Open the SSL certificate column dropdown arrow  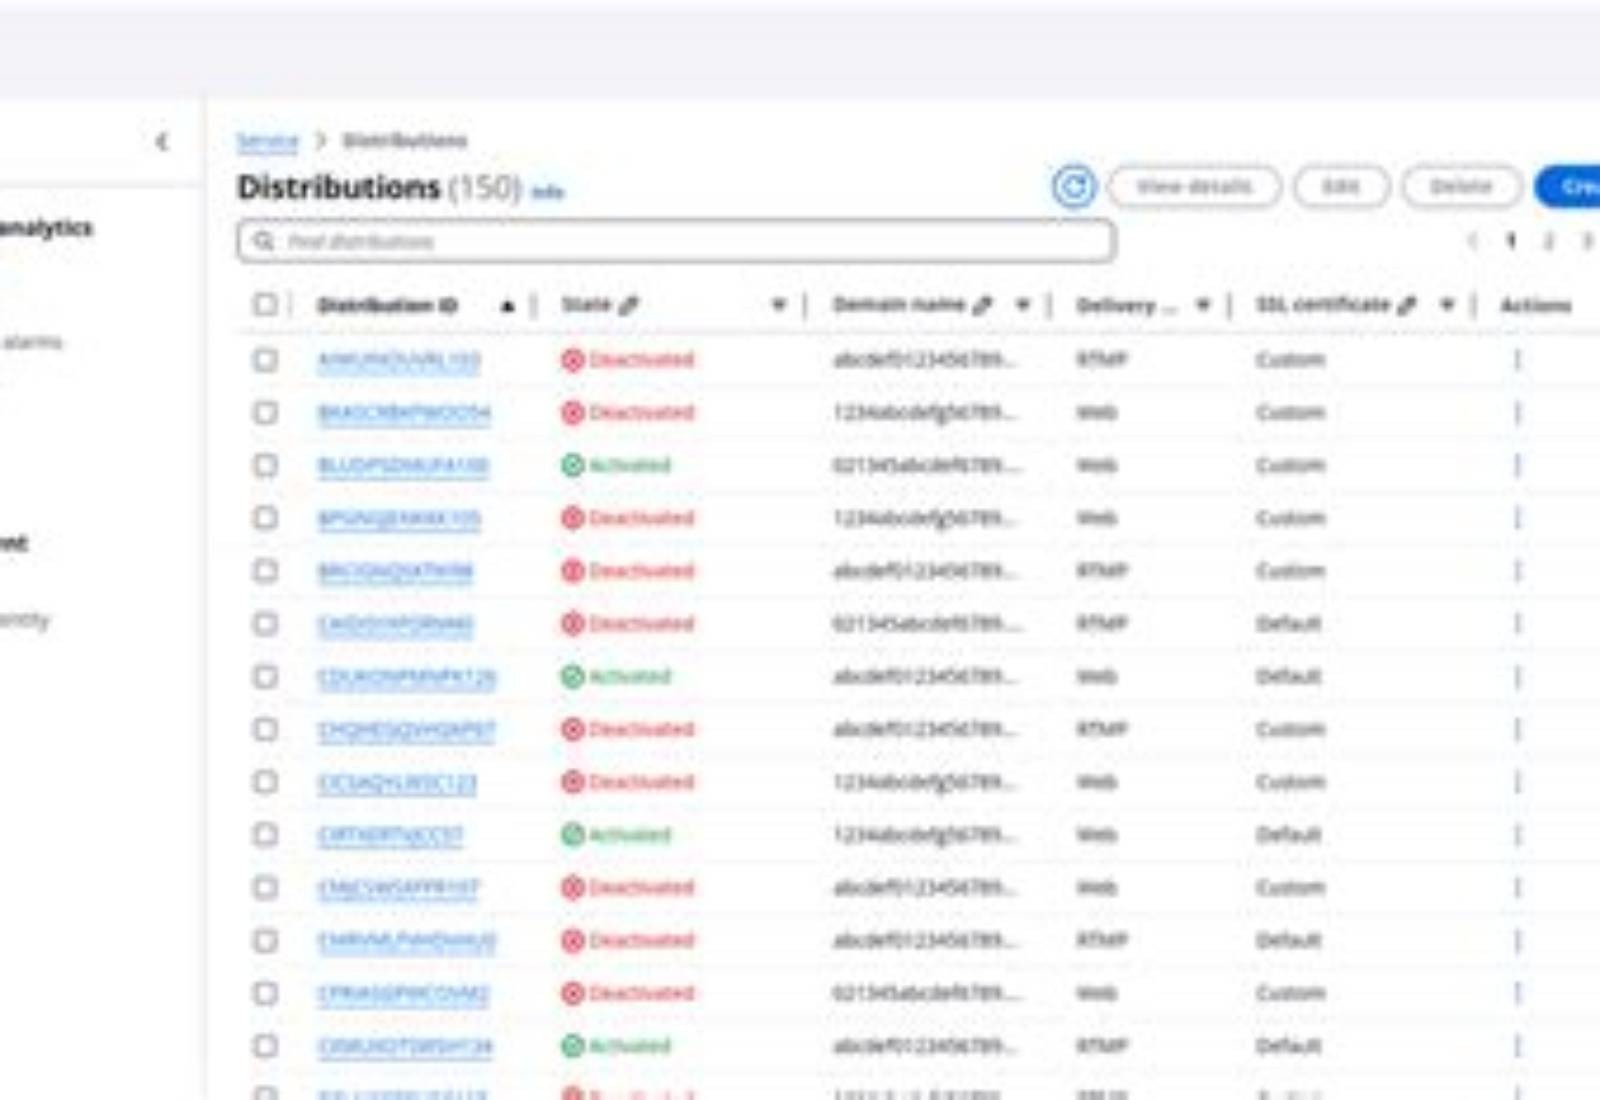(x=1447, y=305)
